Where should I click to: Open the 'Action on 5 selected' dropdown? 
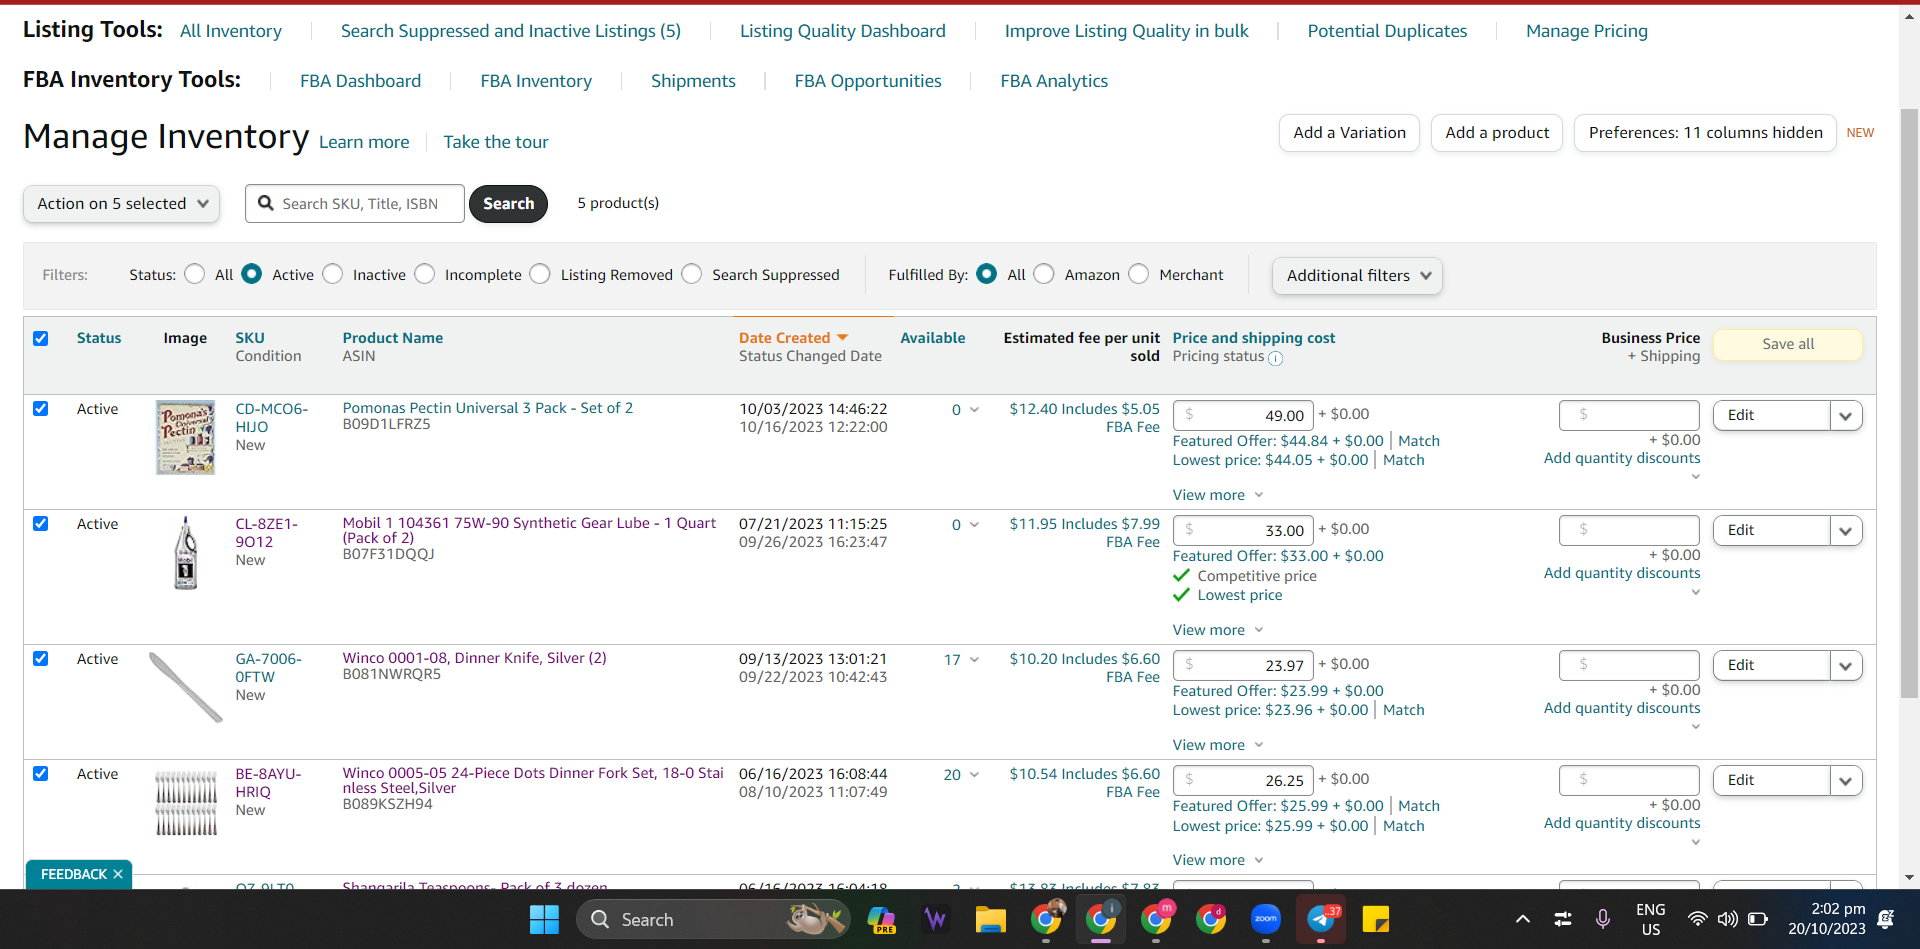[122, 204]
